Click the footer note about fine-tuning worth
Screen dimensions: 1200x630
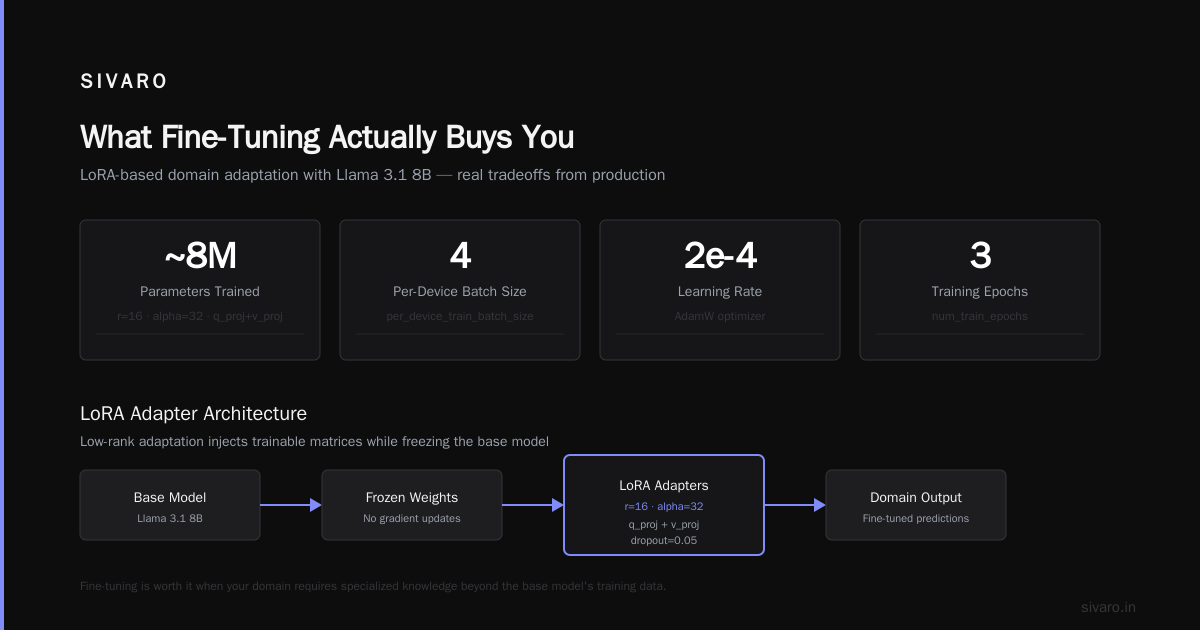pos(373,586)
